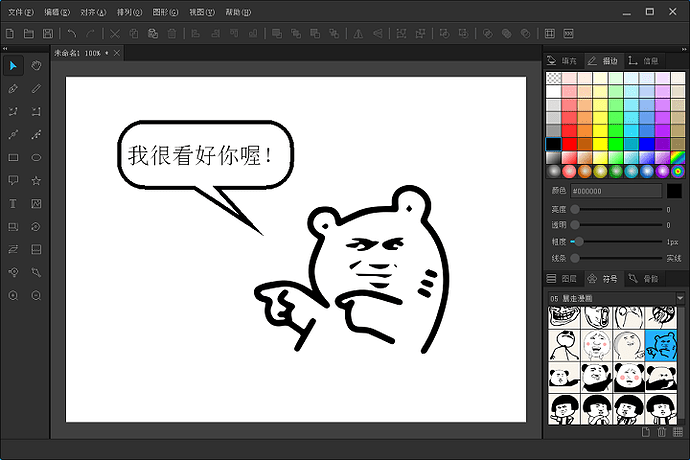
Task: Click the open folder toolbar icon
Action: [x=29, y=33]
